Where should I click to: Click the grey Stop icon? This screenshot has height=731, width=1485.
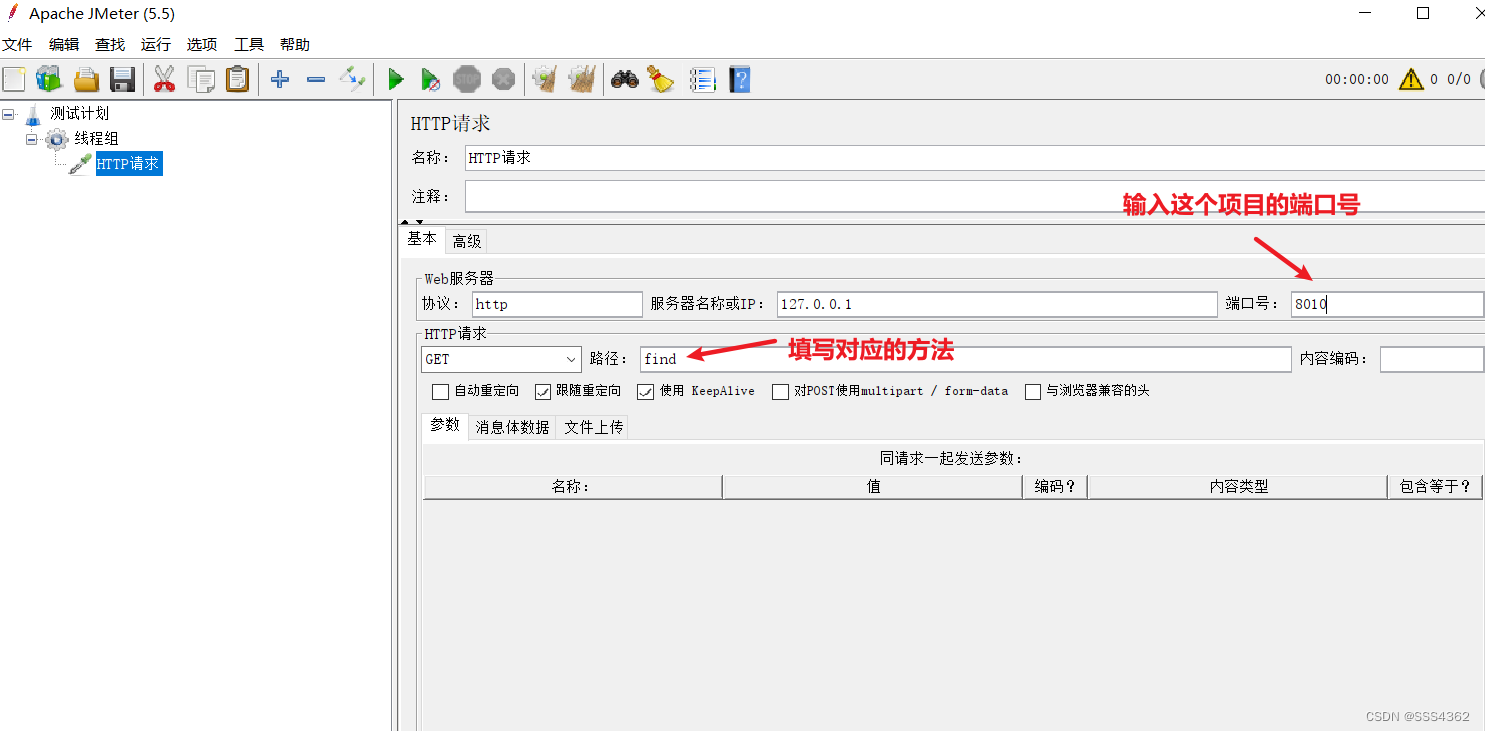coord(467,79)
